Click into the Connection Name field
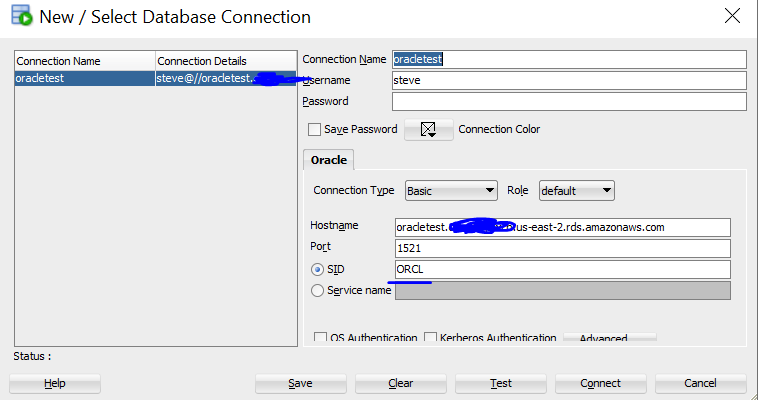The image size is (758, 400). tap(569, 59)
